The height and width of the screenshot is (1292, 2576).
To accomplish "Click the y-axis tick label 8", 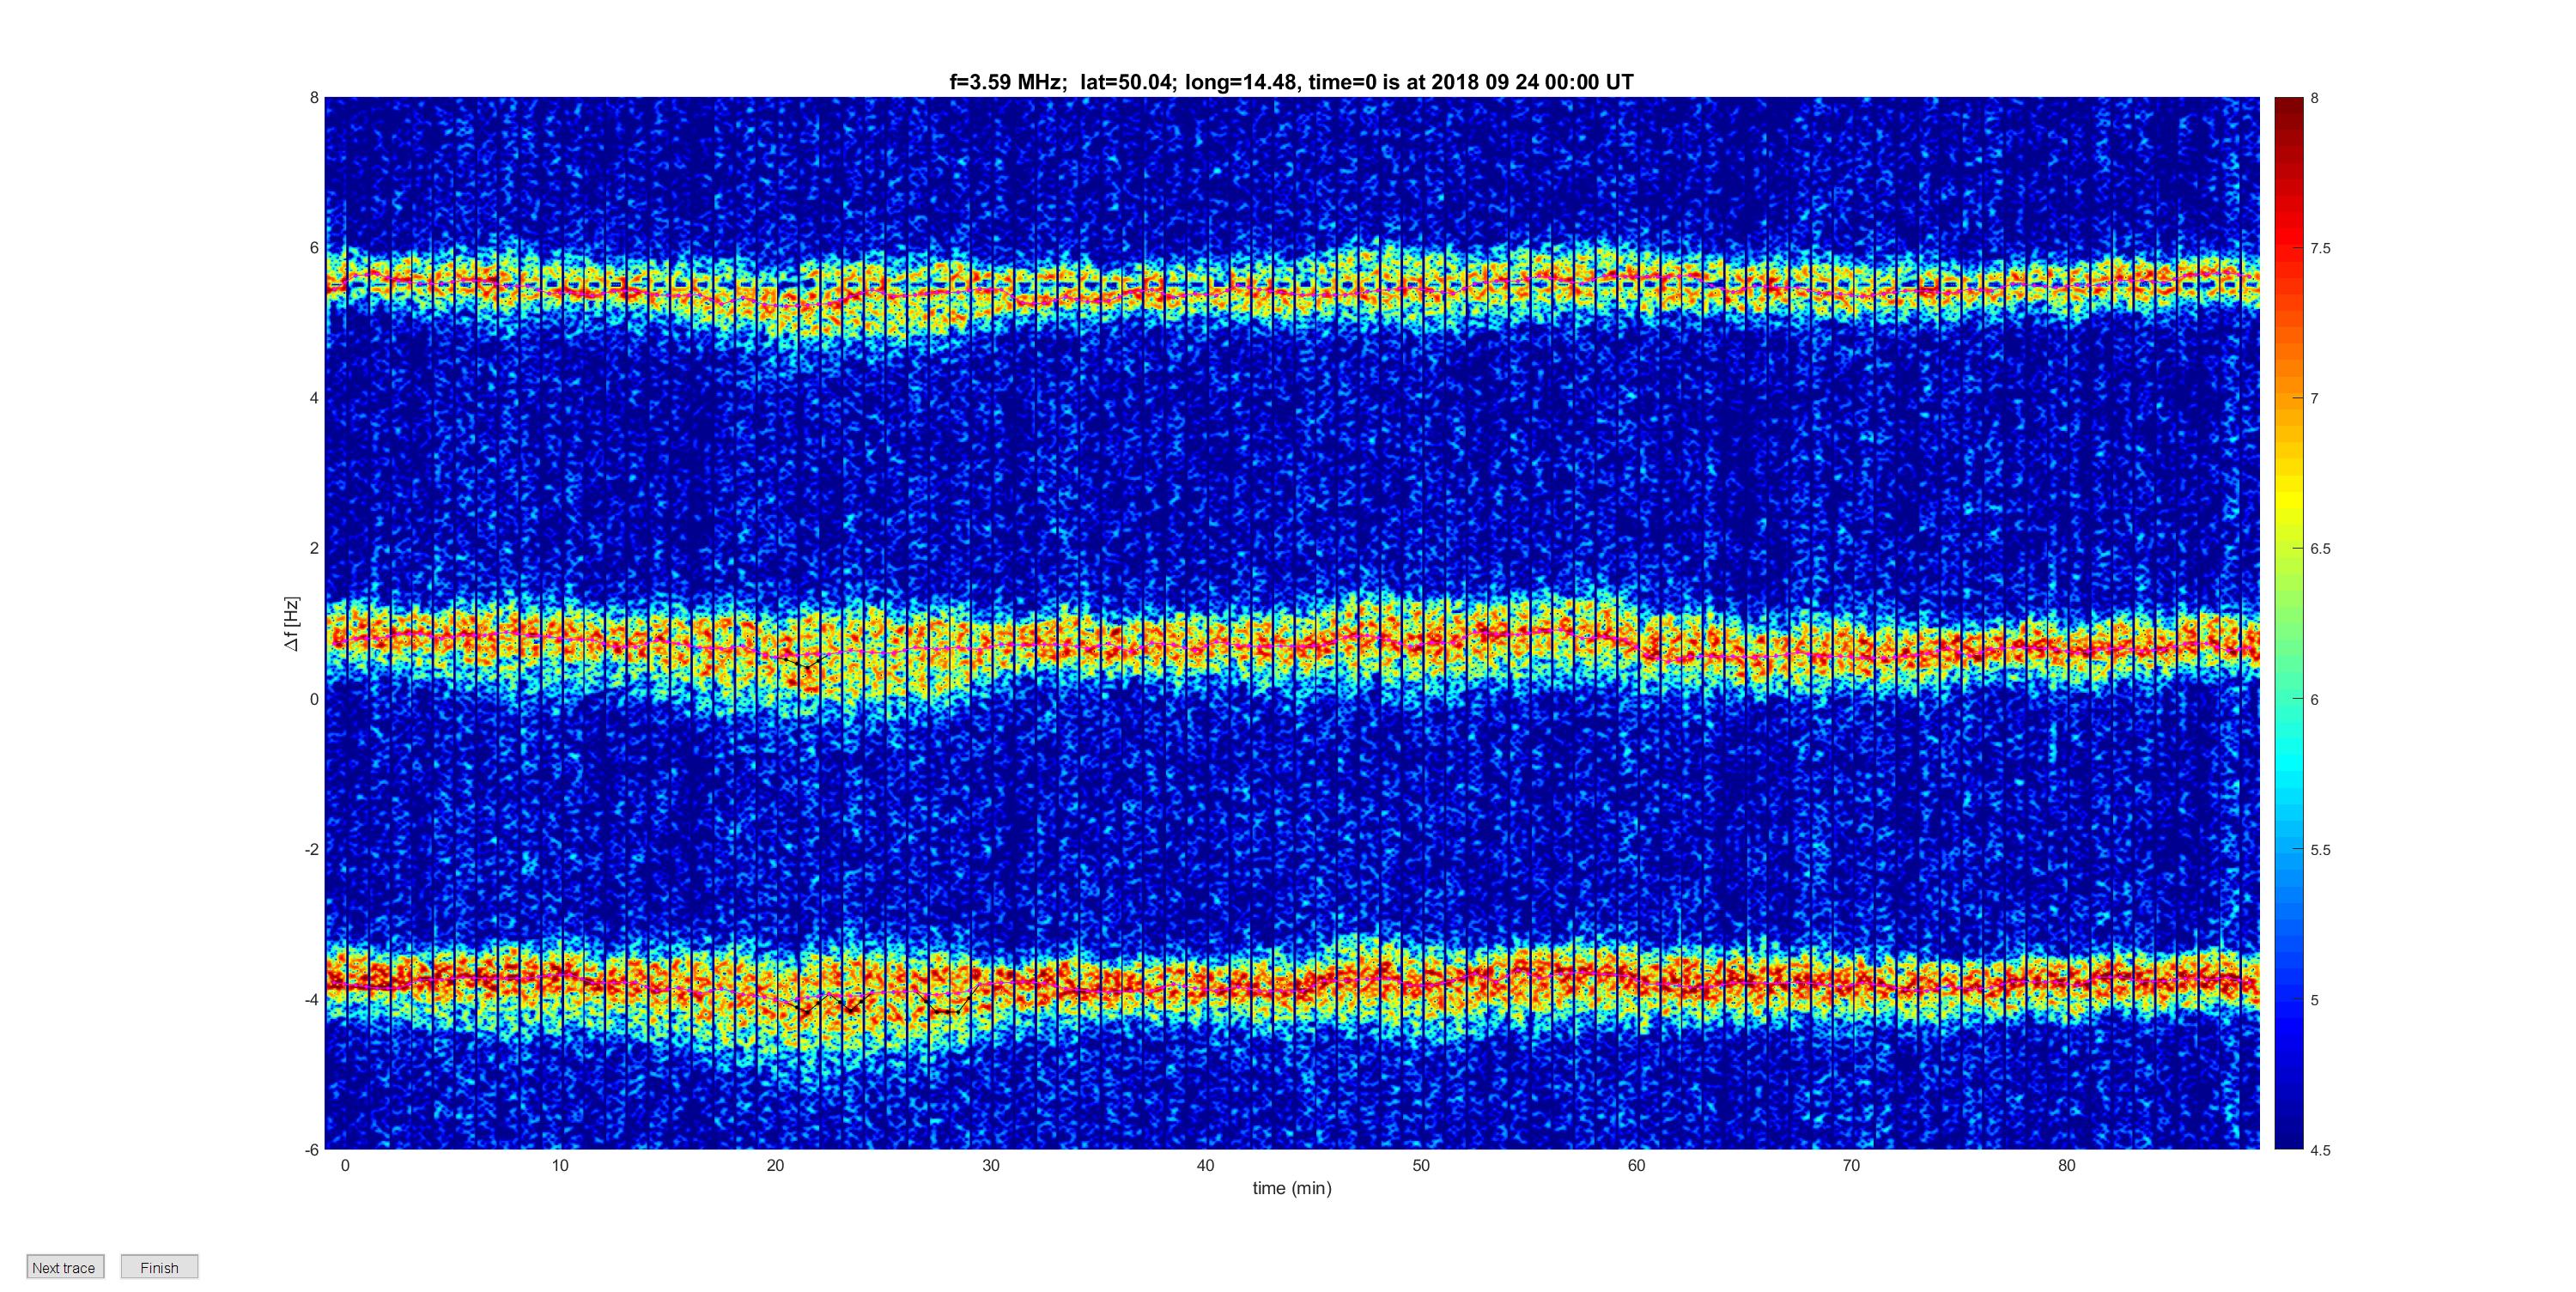I will [314, 98].
